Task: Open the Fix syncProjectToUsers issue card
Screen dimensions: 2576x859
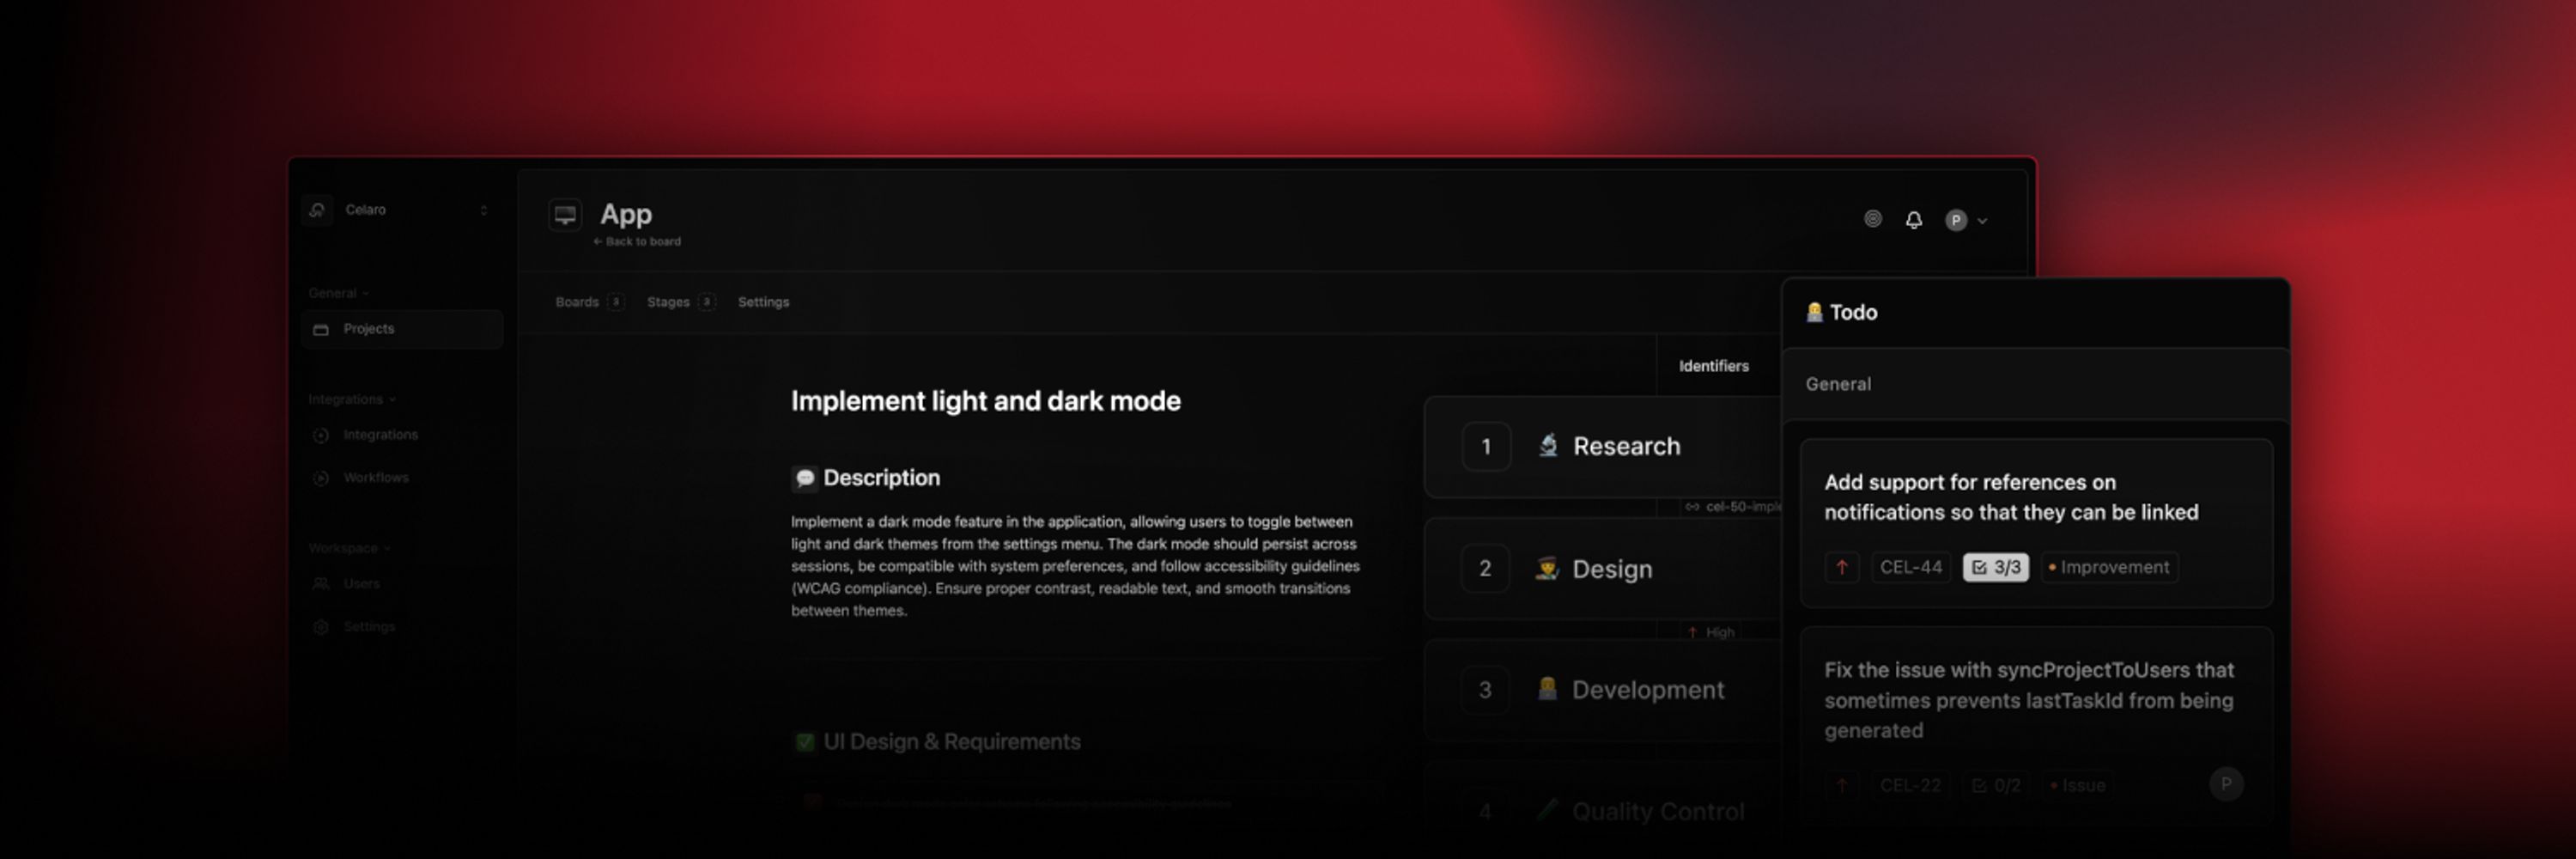Action: [x=2036, y=725]
